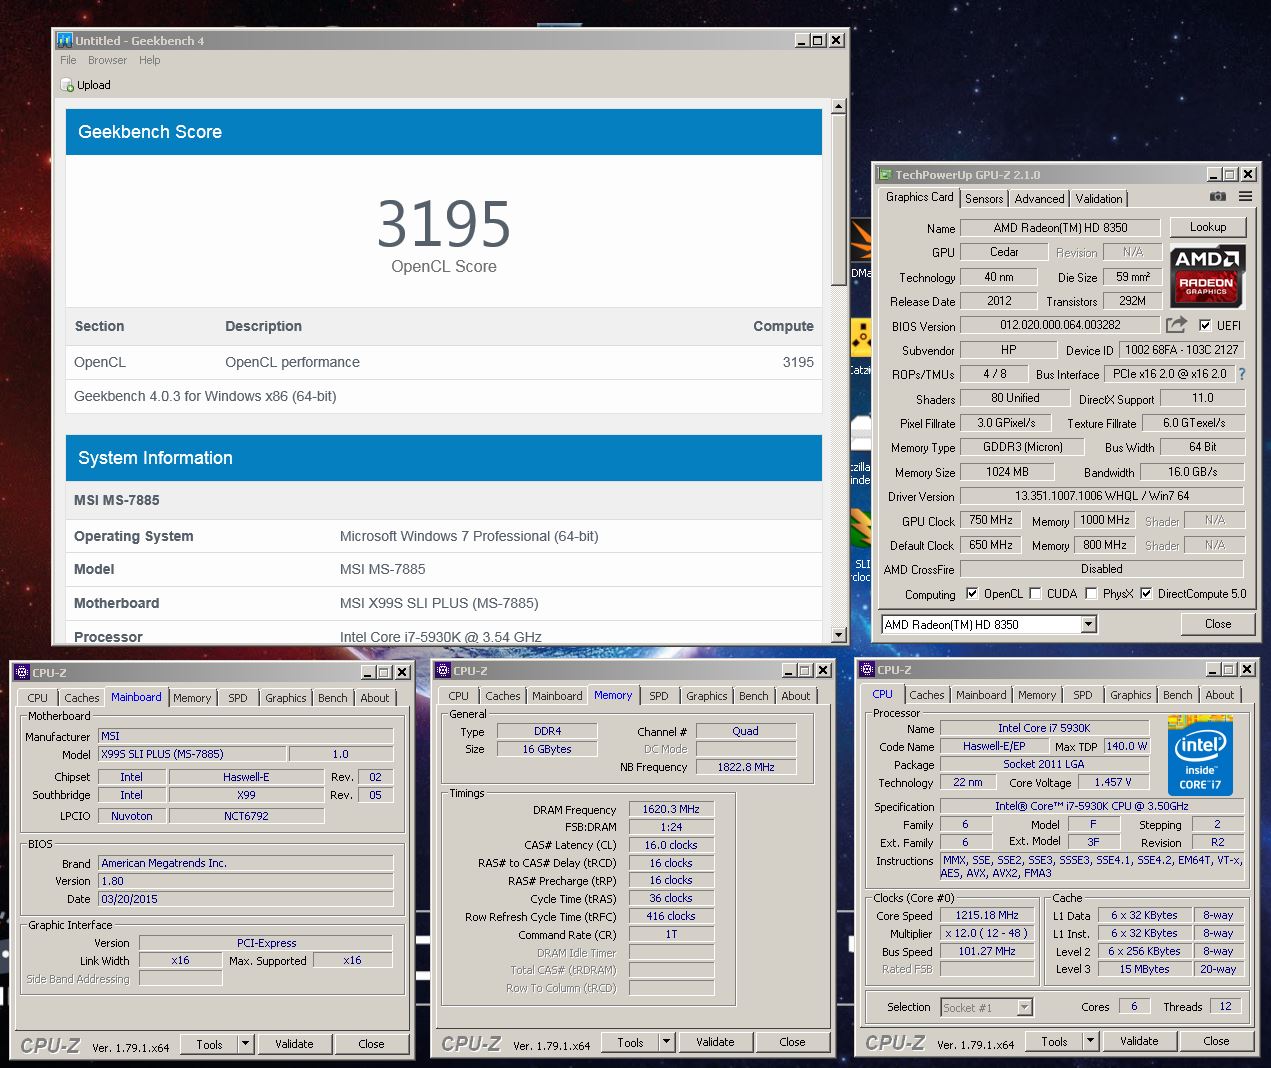Click the bus interface question mark icon
The width and height of the screenshot is (1271, 1068).
[1242, 374]
